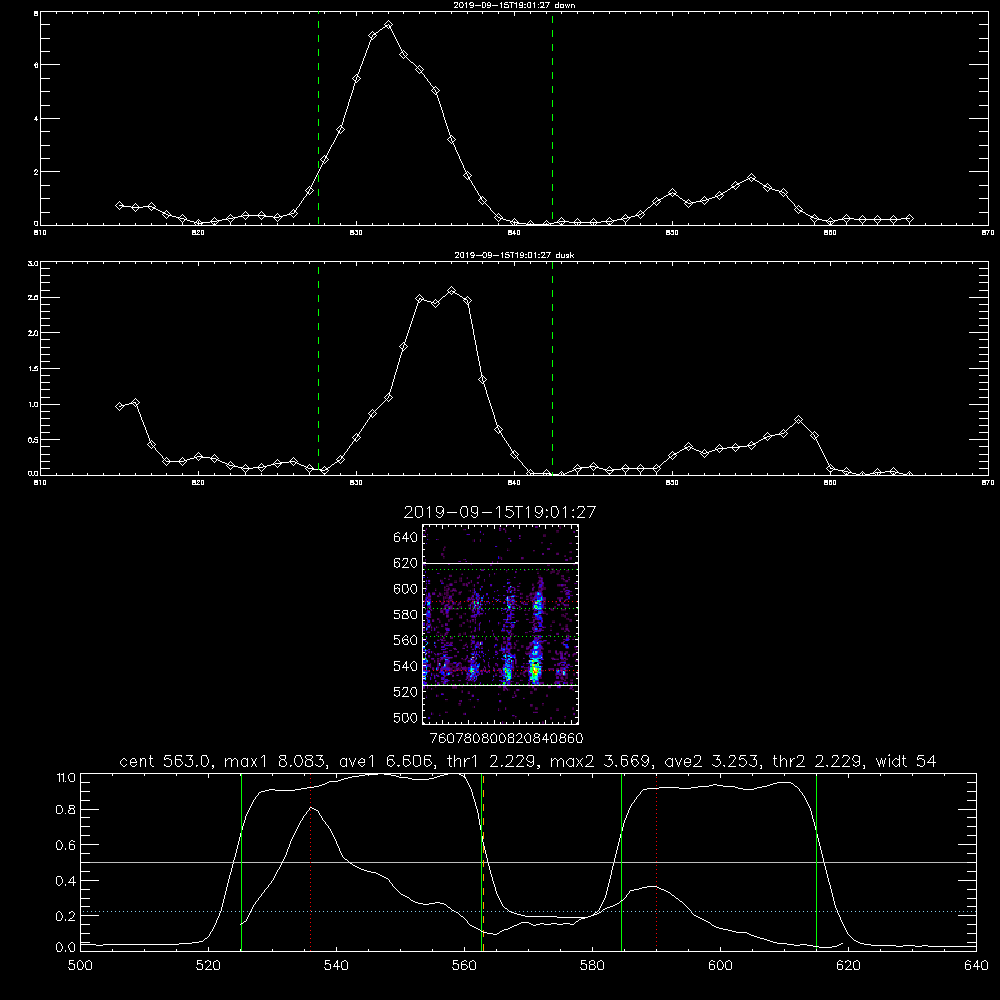Screen dimensions: 1000x1000
Task: Click the spectrogram y-axis label 560
Action: (x=406, y=640)
